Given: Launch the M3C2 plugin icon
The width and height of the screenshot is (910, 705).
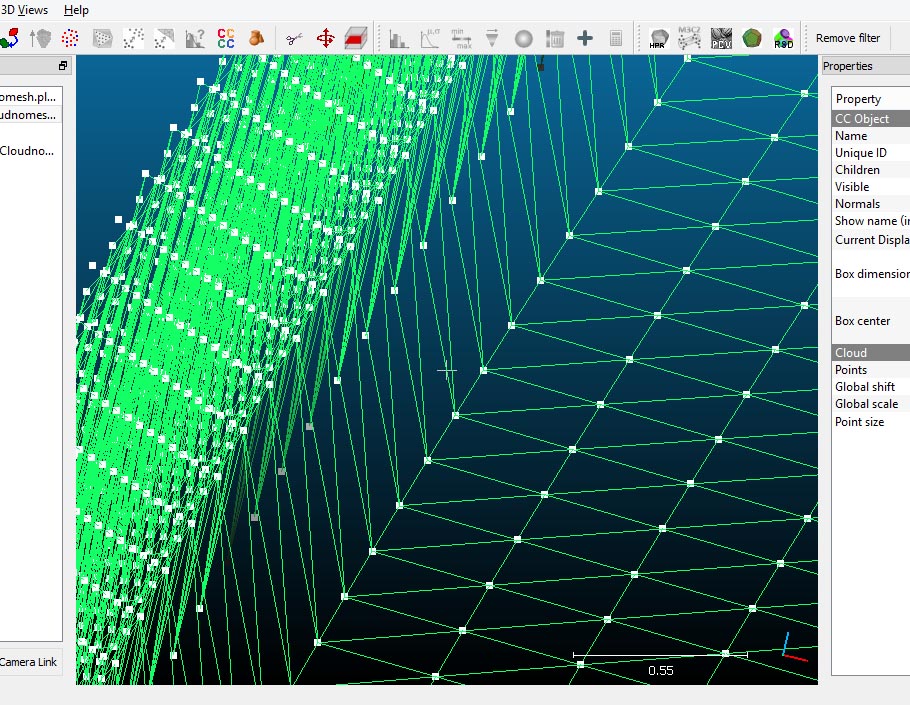Looking at the screenshot, I should 689,38.
